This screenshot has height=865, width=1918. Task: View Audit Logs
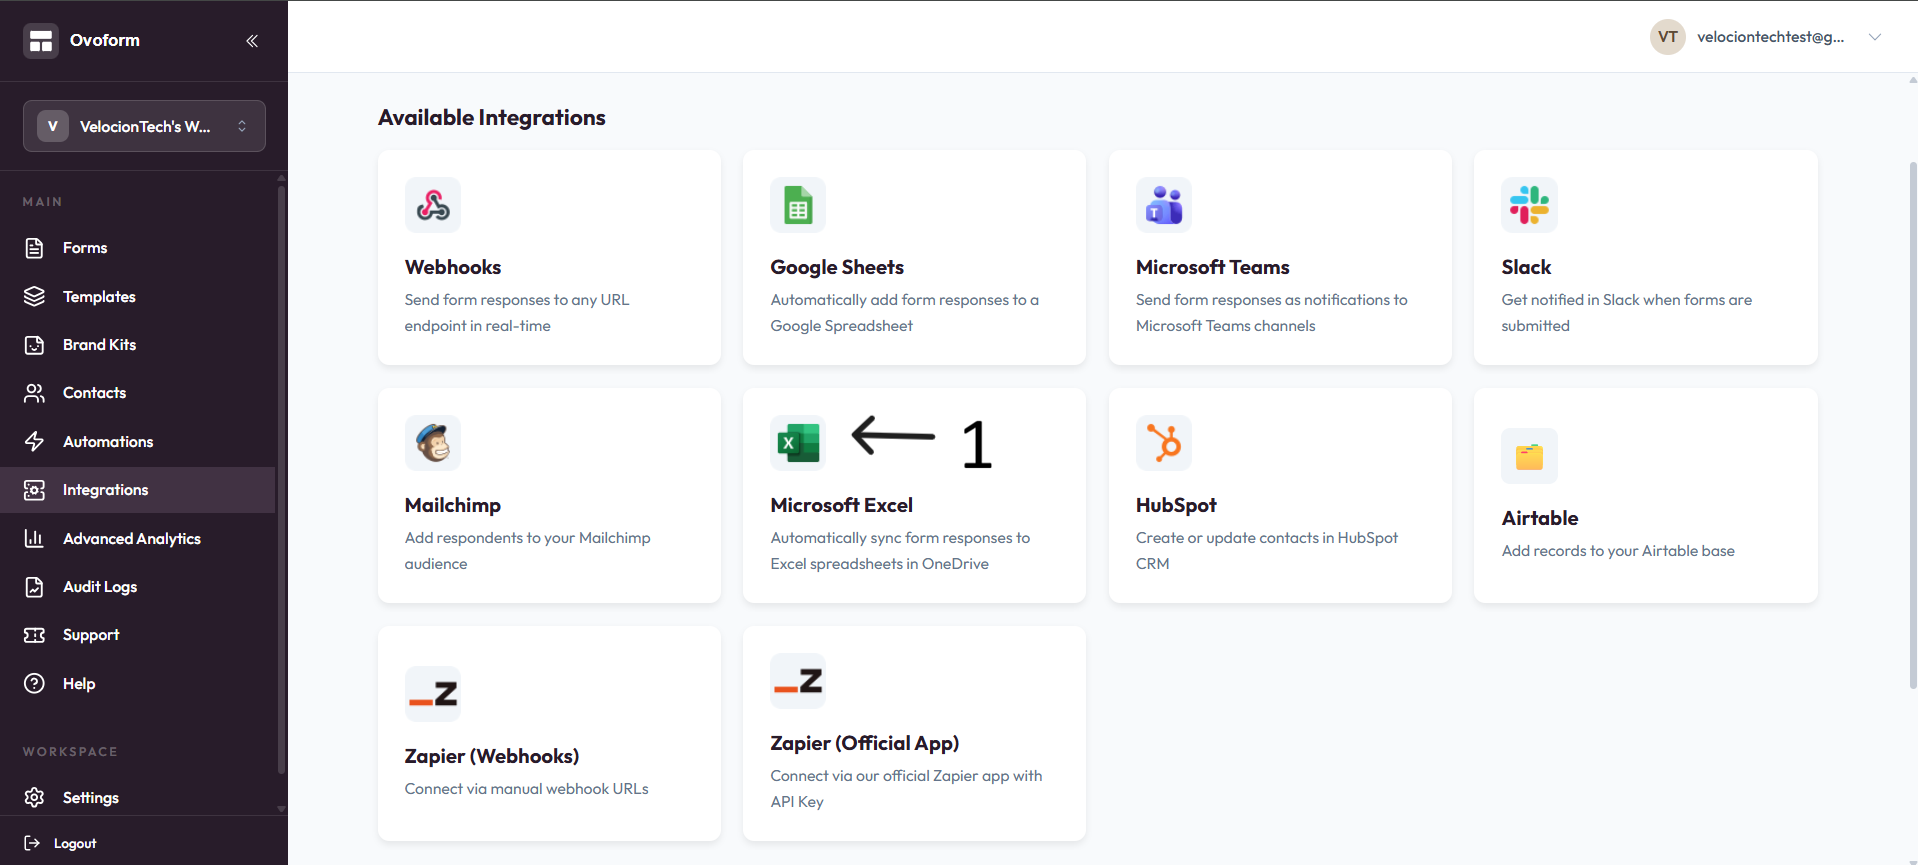tap(138, 587)
